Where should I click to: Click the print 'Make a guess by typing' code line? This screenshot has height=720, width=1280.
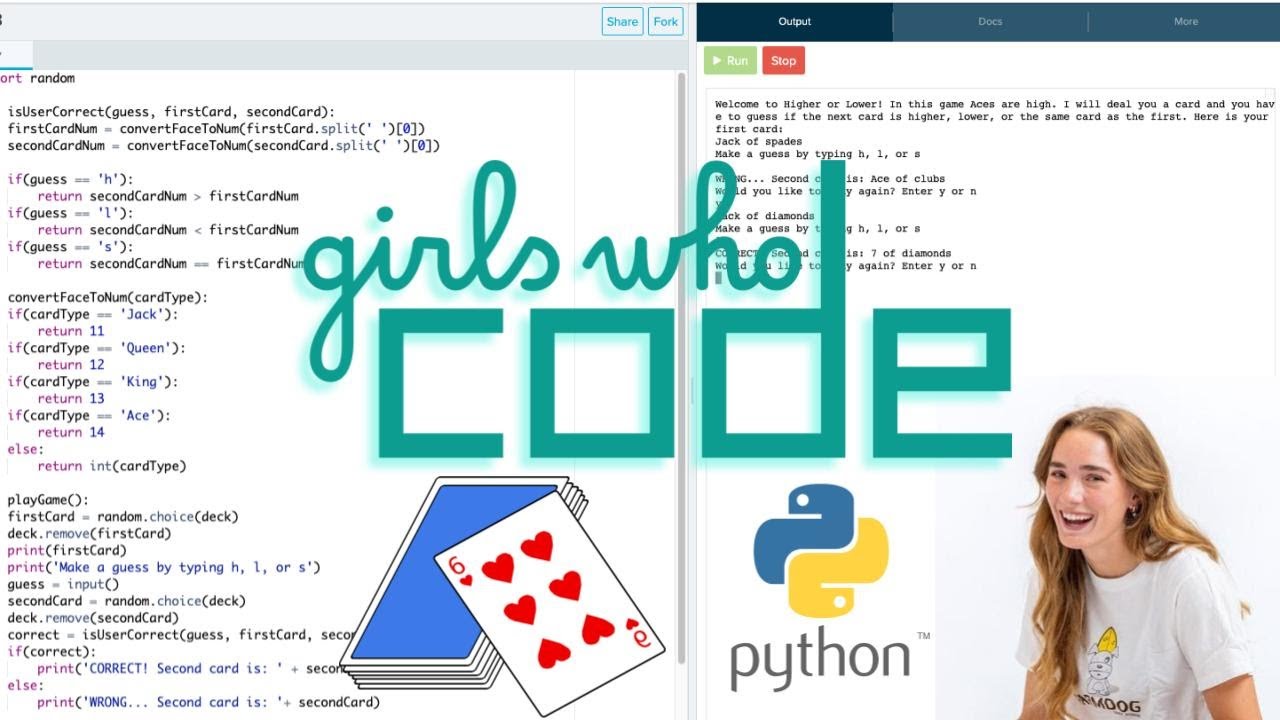pyautogui.click(x=164, y=567)
